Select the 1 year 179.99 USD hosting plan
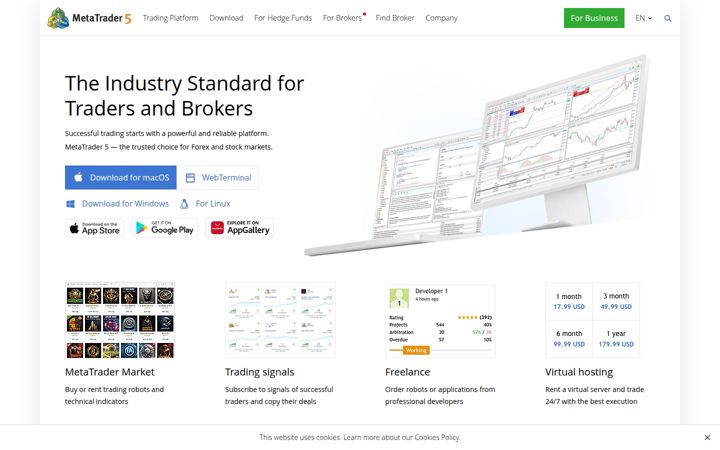720x450 pixels. pos(616,339)
